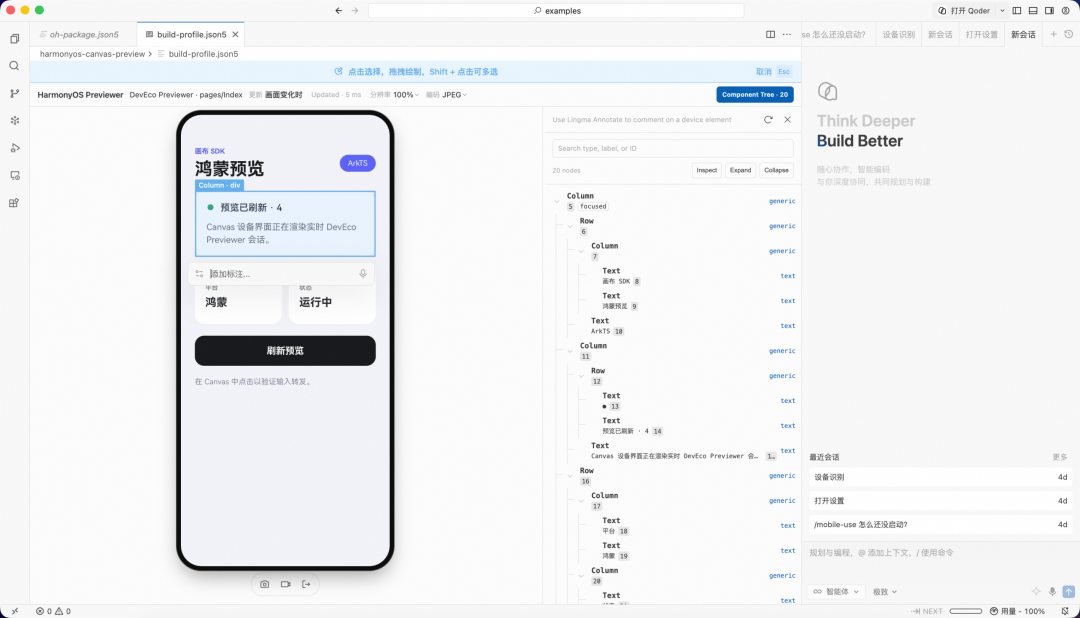Image resolution: width=1080 pixels, height=618 pixels.
Task: Click the annotation settings icon beside 添加标注
Action: coord(200,274)
